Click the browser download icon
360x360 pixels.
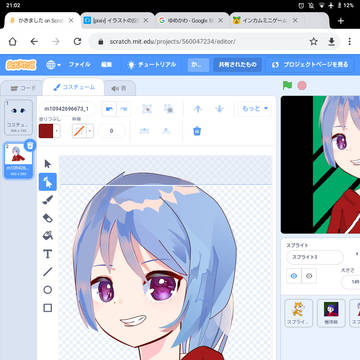click(331, 41)
